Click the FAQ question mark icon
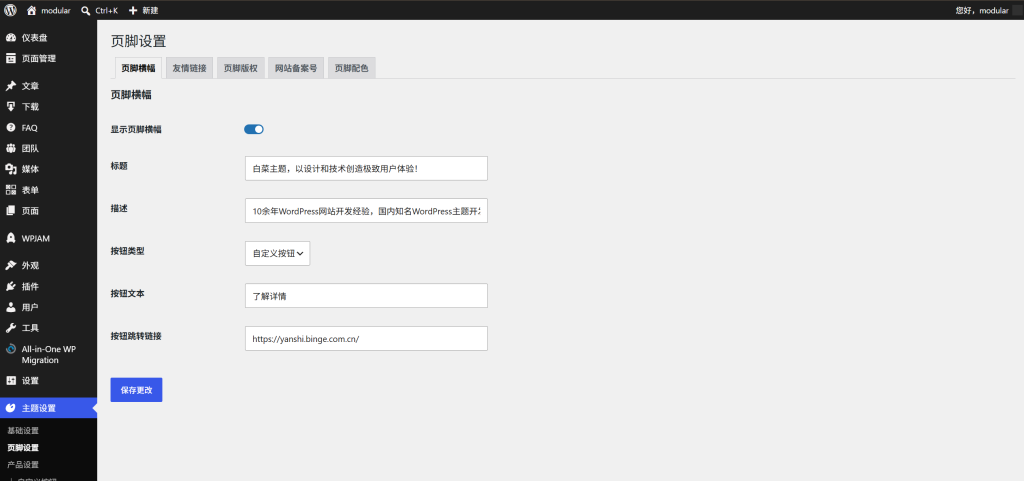 click(10, 127)
